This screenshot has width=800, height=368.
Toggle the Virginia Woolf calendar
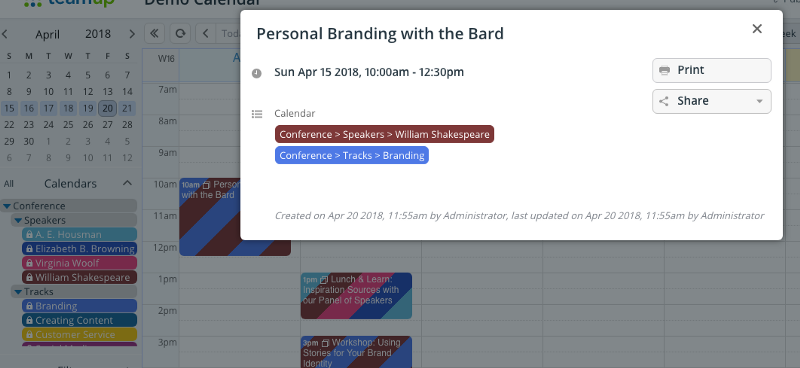[80, 263]
